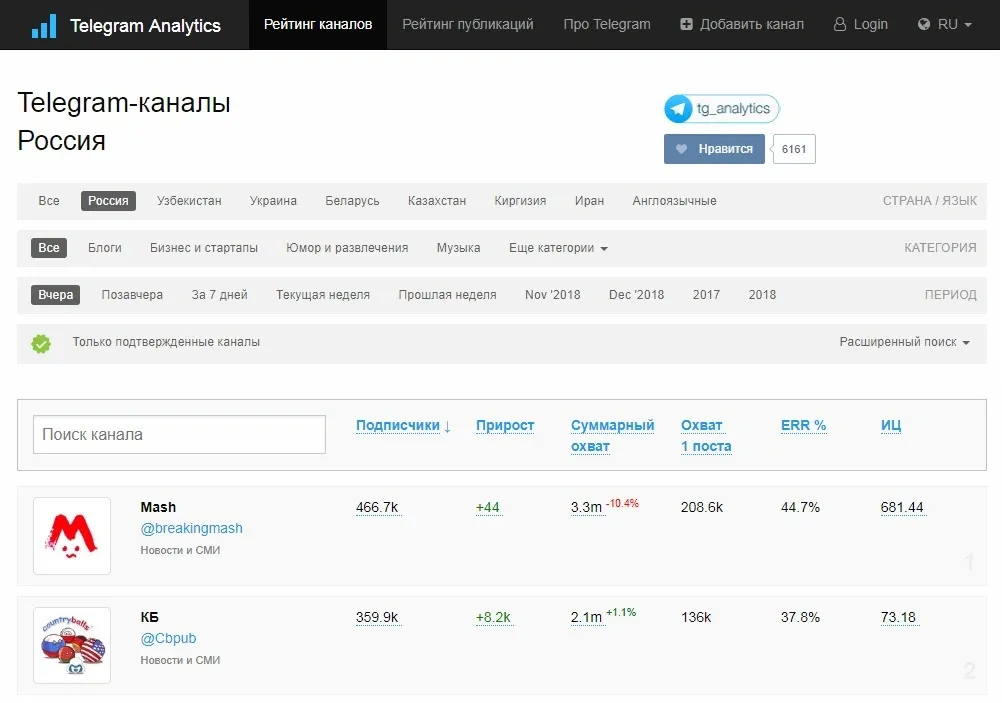1002x703 pixels.
Task: Select the Позавчера period
Action: (x=132, y=295)
